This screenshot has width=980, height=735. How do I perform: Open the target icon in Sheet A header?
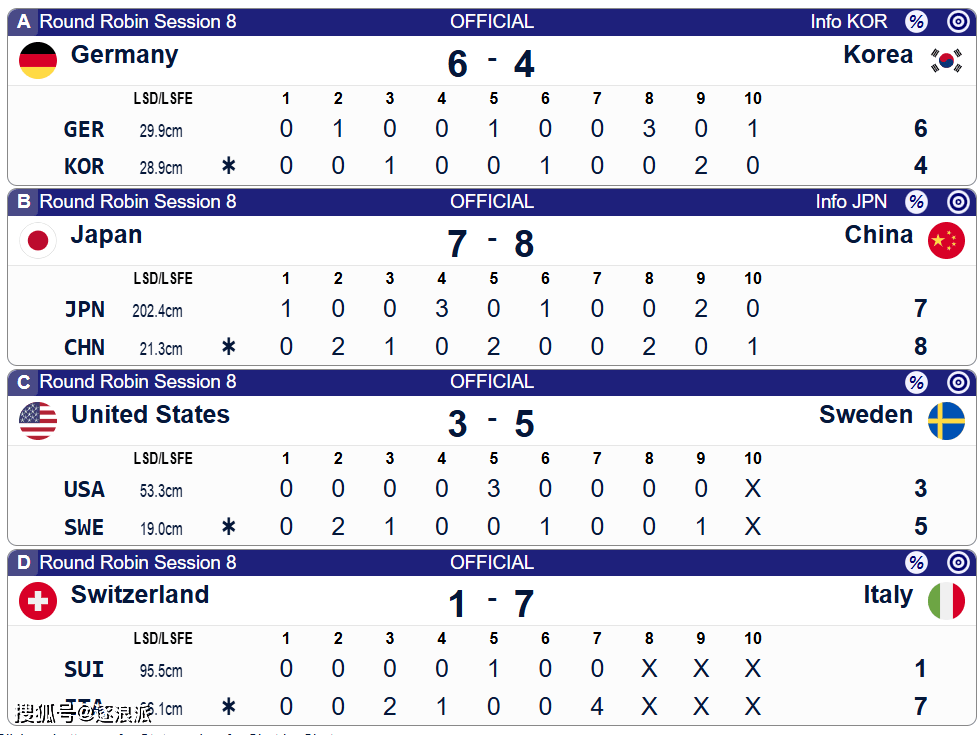[958, 22]
